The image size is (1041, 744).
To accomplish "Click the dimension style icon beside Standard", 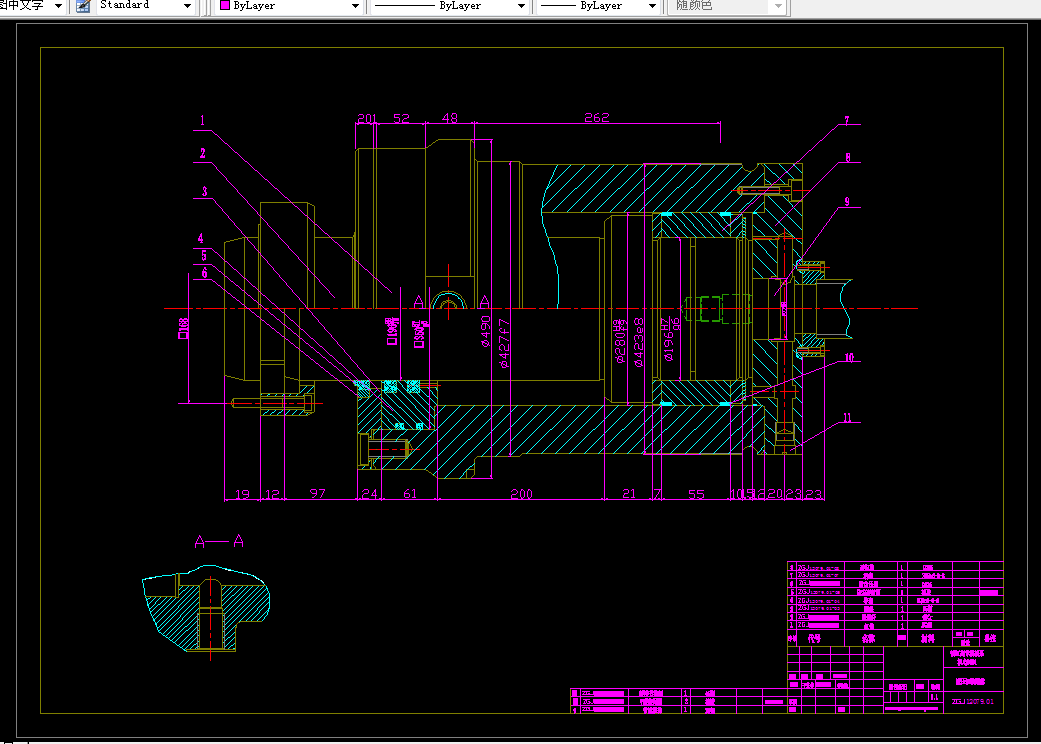I will click(x=82, y=6).
